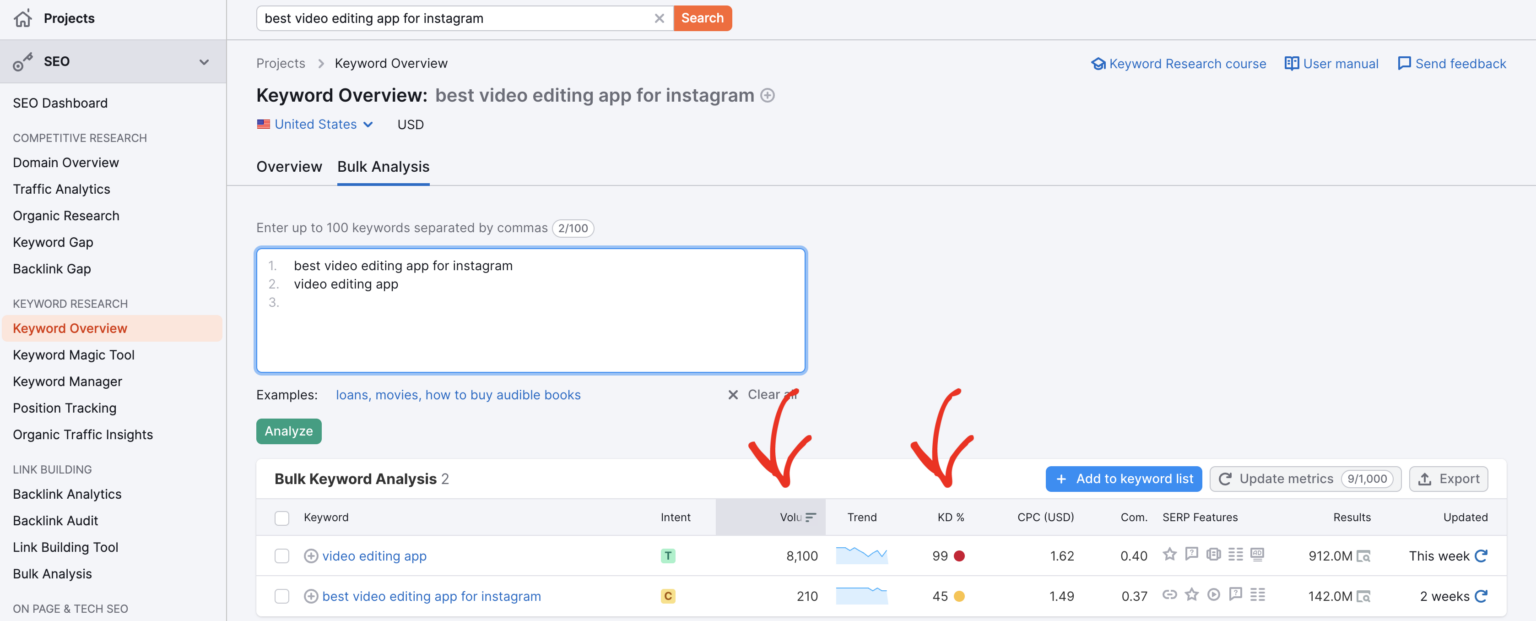Clear the search field using the X

tap(659, 17)
